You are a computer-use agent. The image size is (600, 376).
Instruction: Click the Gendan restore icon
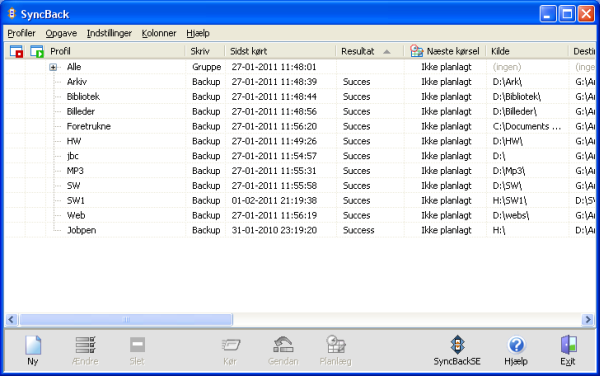(283, 344)
